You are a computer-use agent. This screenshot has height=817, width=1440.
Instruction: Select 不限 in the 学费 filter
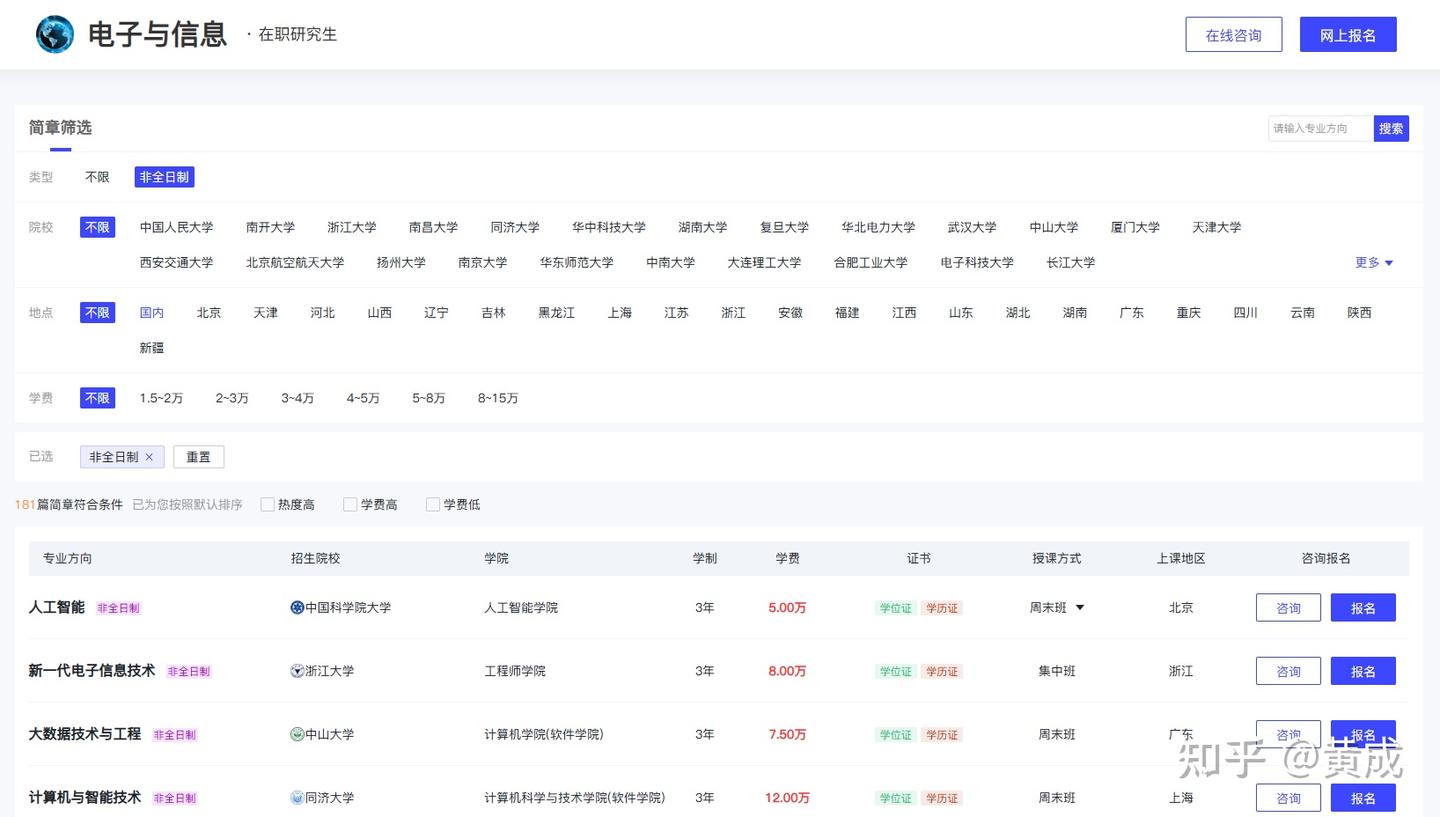coord(97,398)
